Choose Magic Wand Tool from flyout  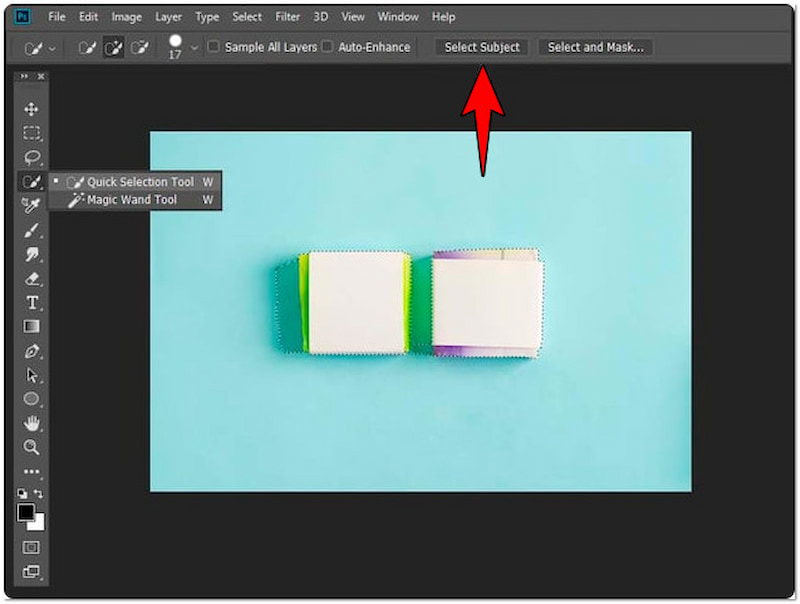point(131,200)
